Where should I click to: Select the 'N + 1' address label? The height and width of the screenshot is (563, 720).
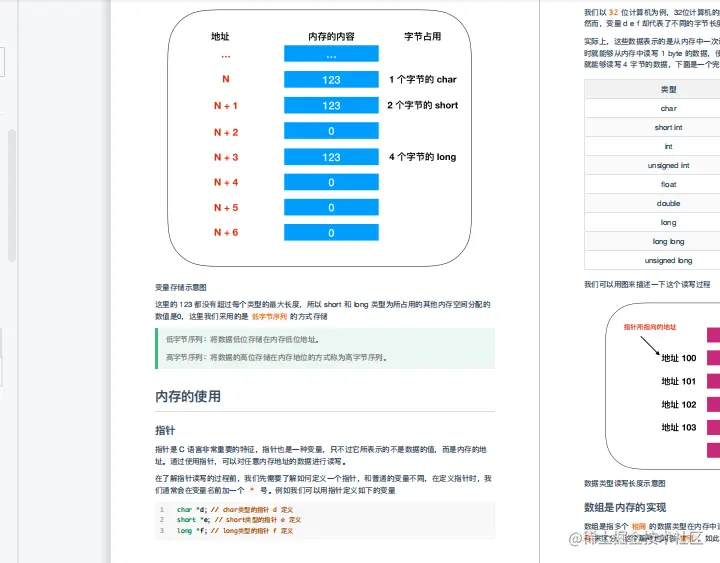[225, 106]
